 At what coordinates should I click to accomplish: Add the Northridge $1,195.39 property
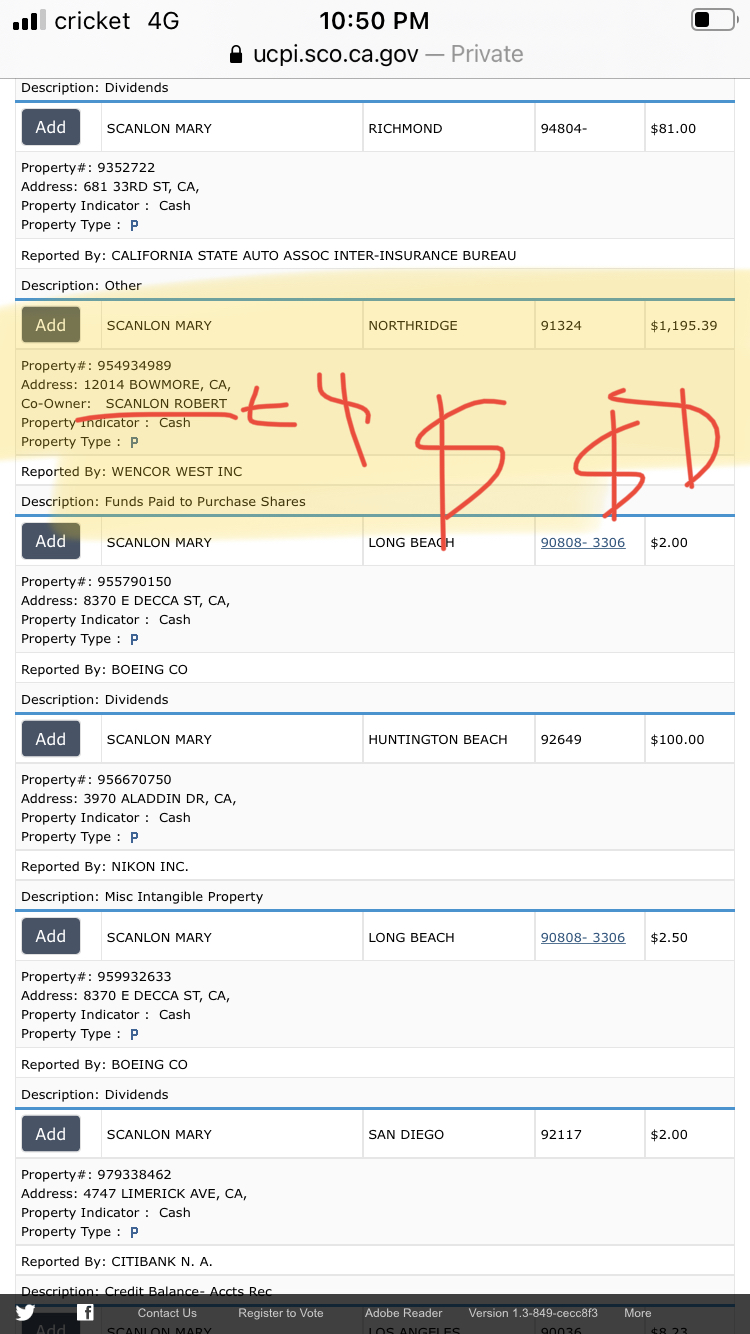click(51, 325)
